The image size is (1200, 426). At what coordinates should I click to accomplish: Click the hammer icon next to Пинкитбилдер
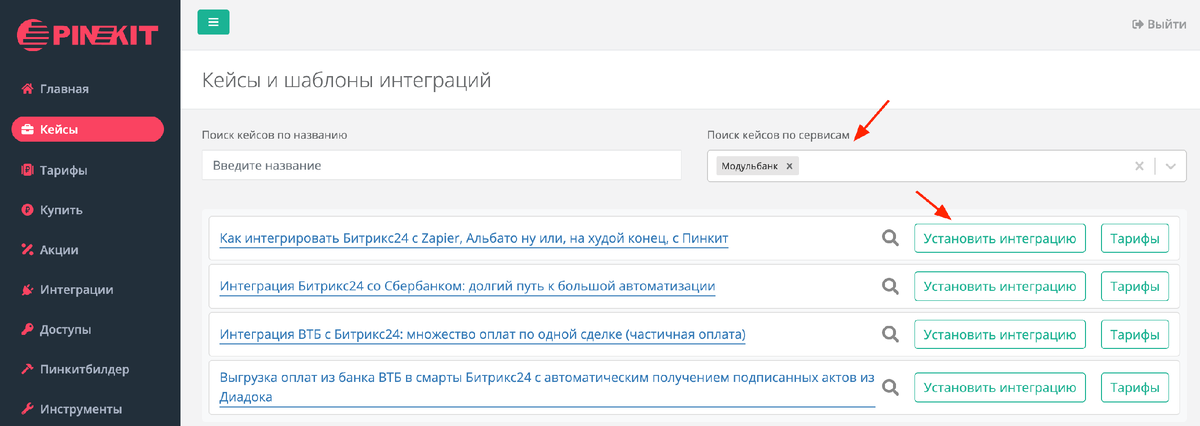tap(28, 369)
